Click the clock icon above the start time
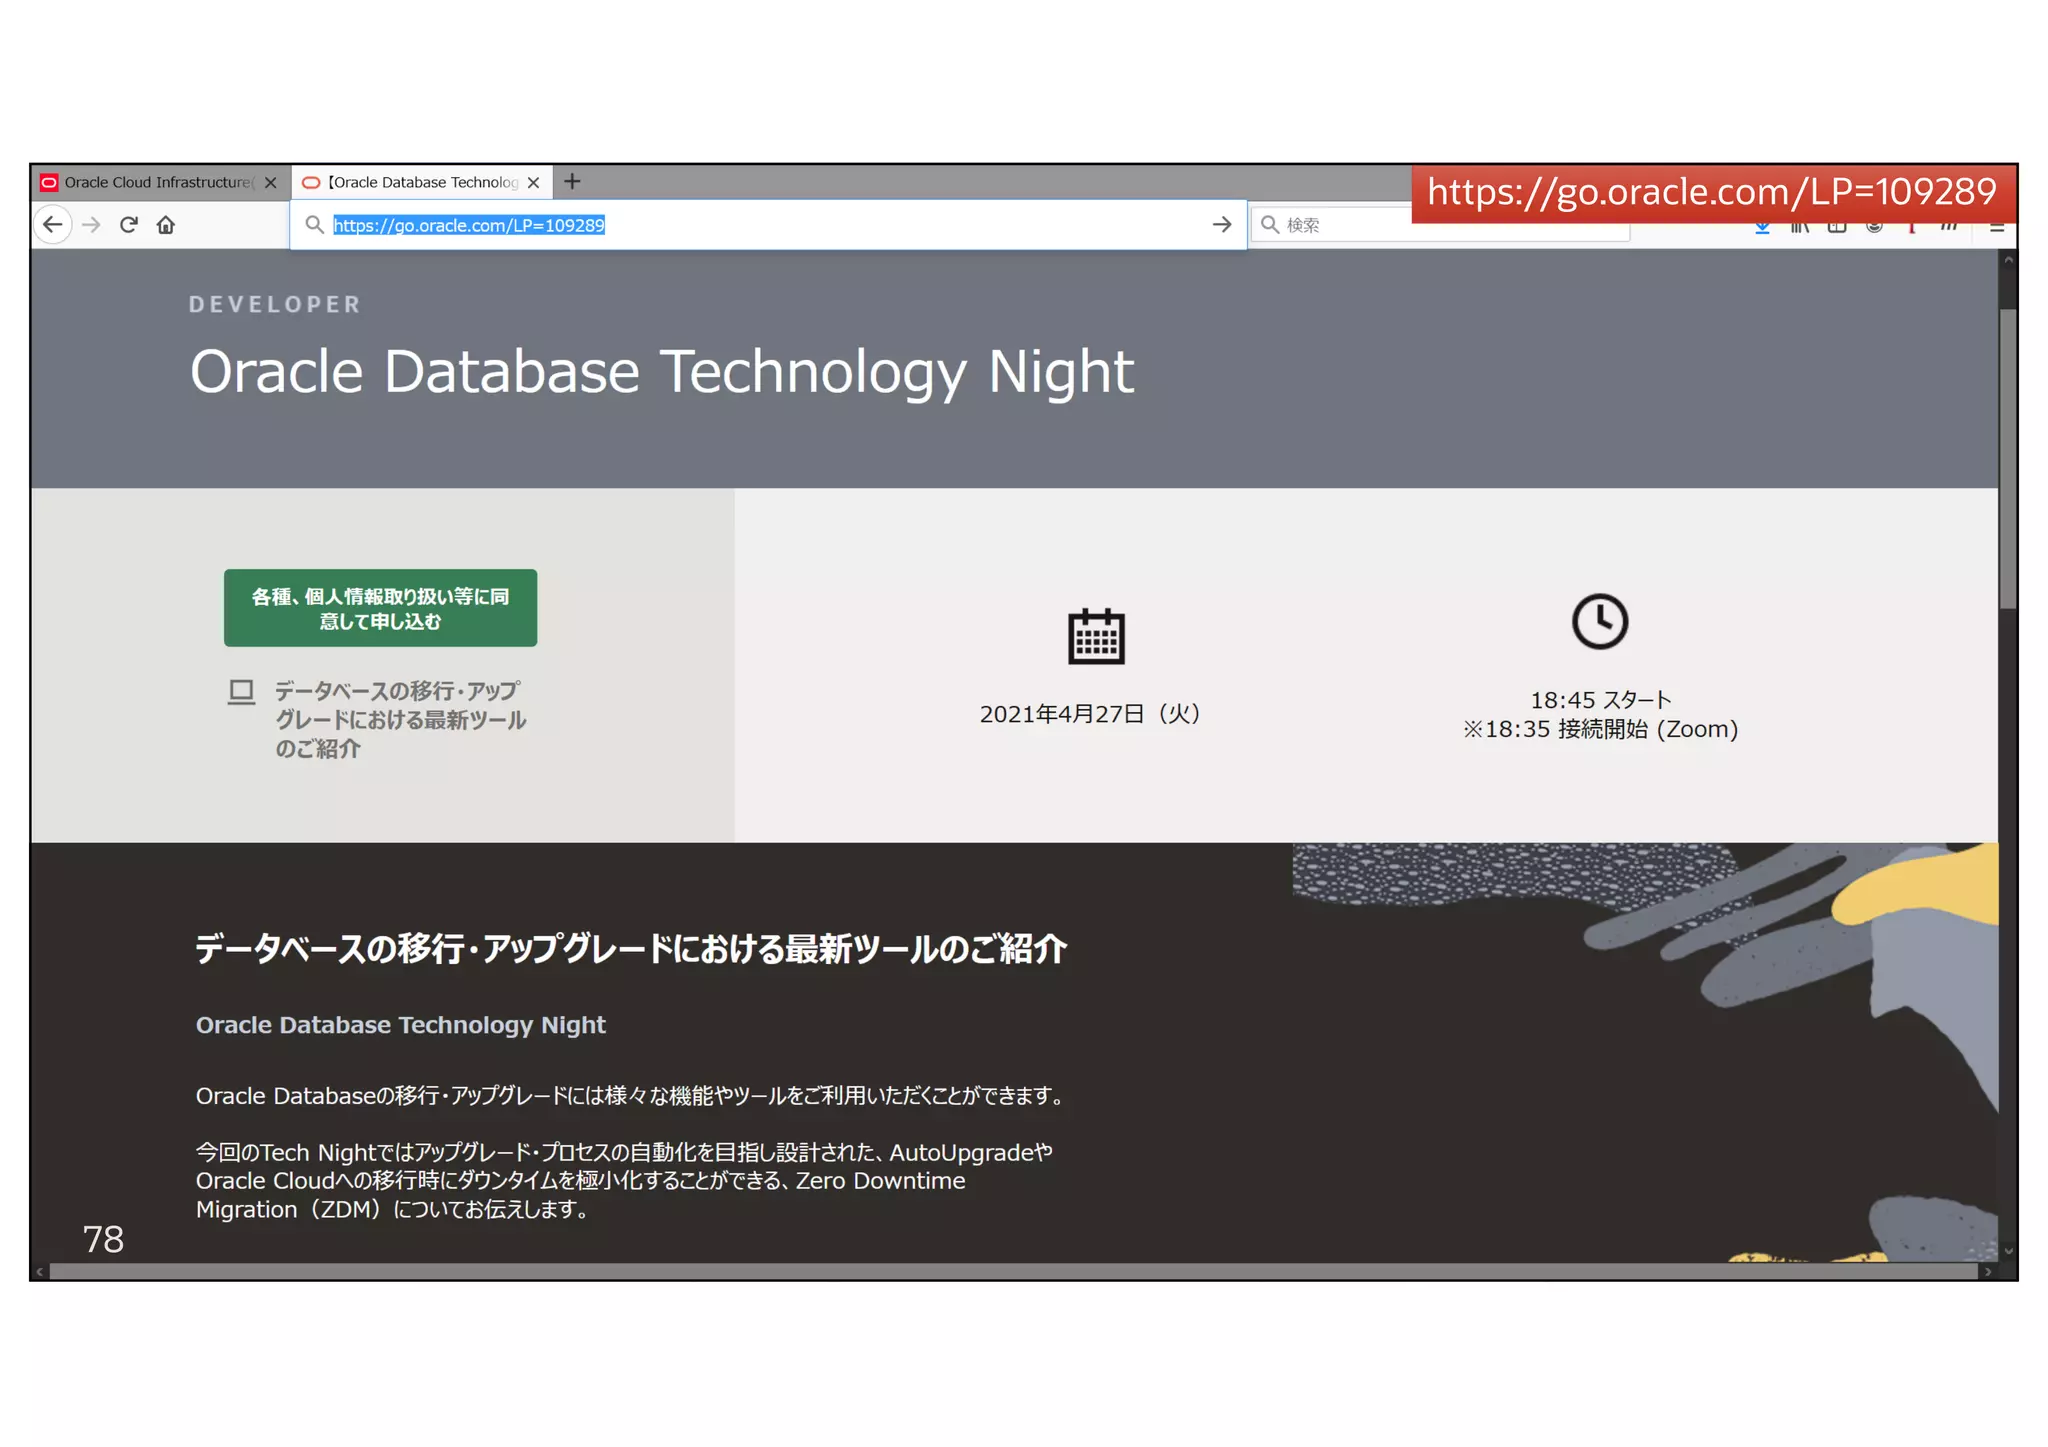Image resolution: width=2048 pixels, height=1447 pixels. point(1600,621)
